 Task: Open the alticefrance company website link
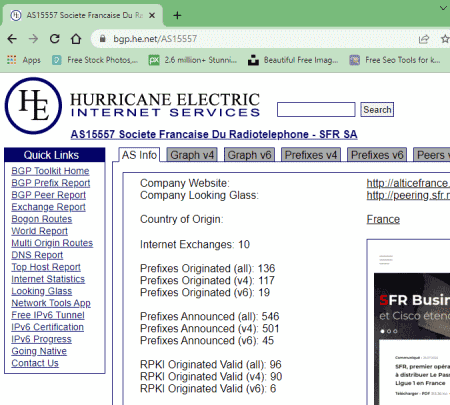[408, 183]
